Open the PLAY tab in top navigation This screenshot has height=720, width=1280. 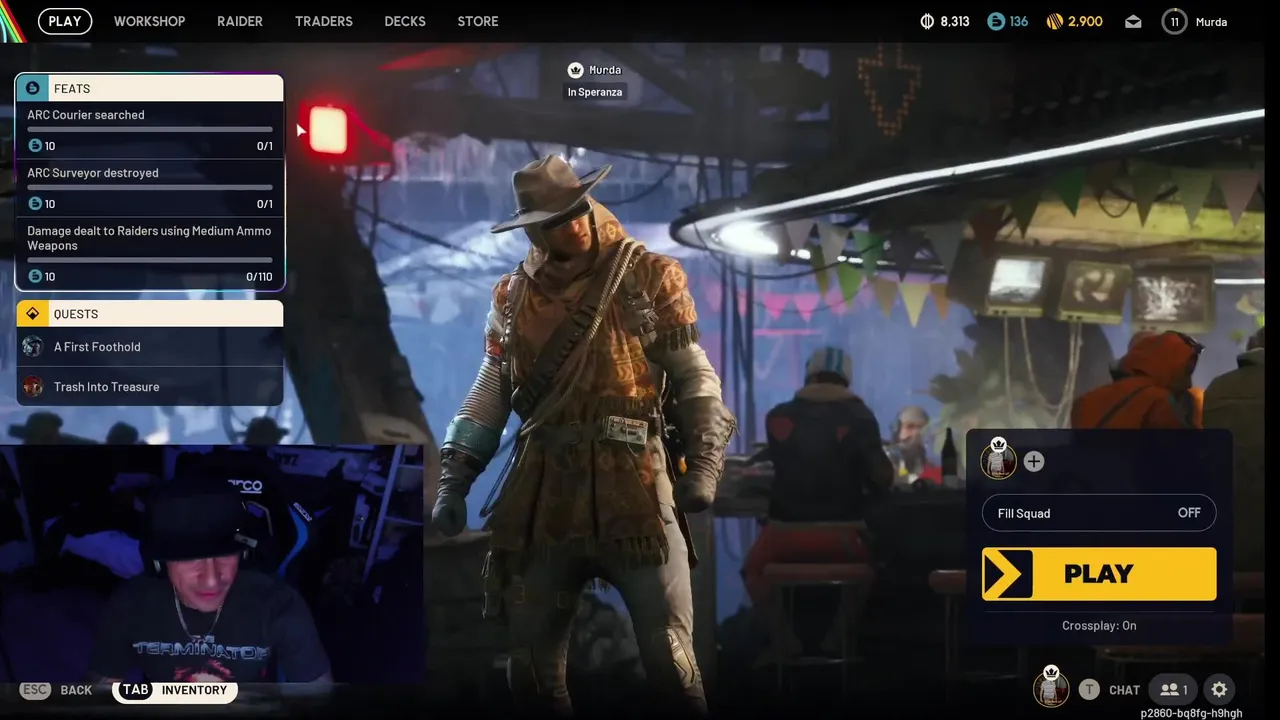65,21
